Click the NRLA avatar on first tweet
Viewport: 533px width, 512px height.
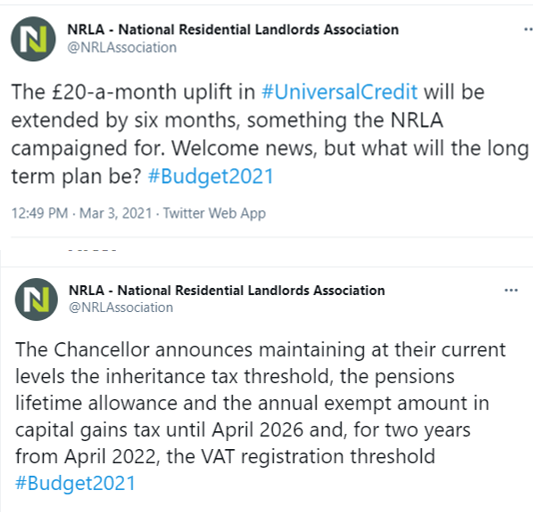33,39
